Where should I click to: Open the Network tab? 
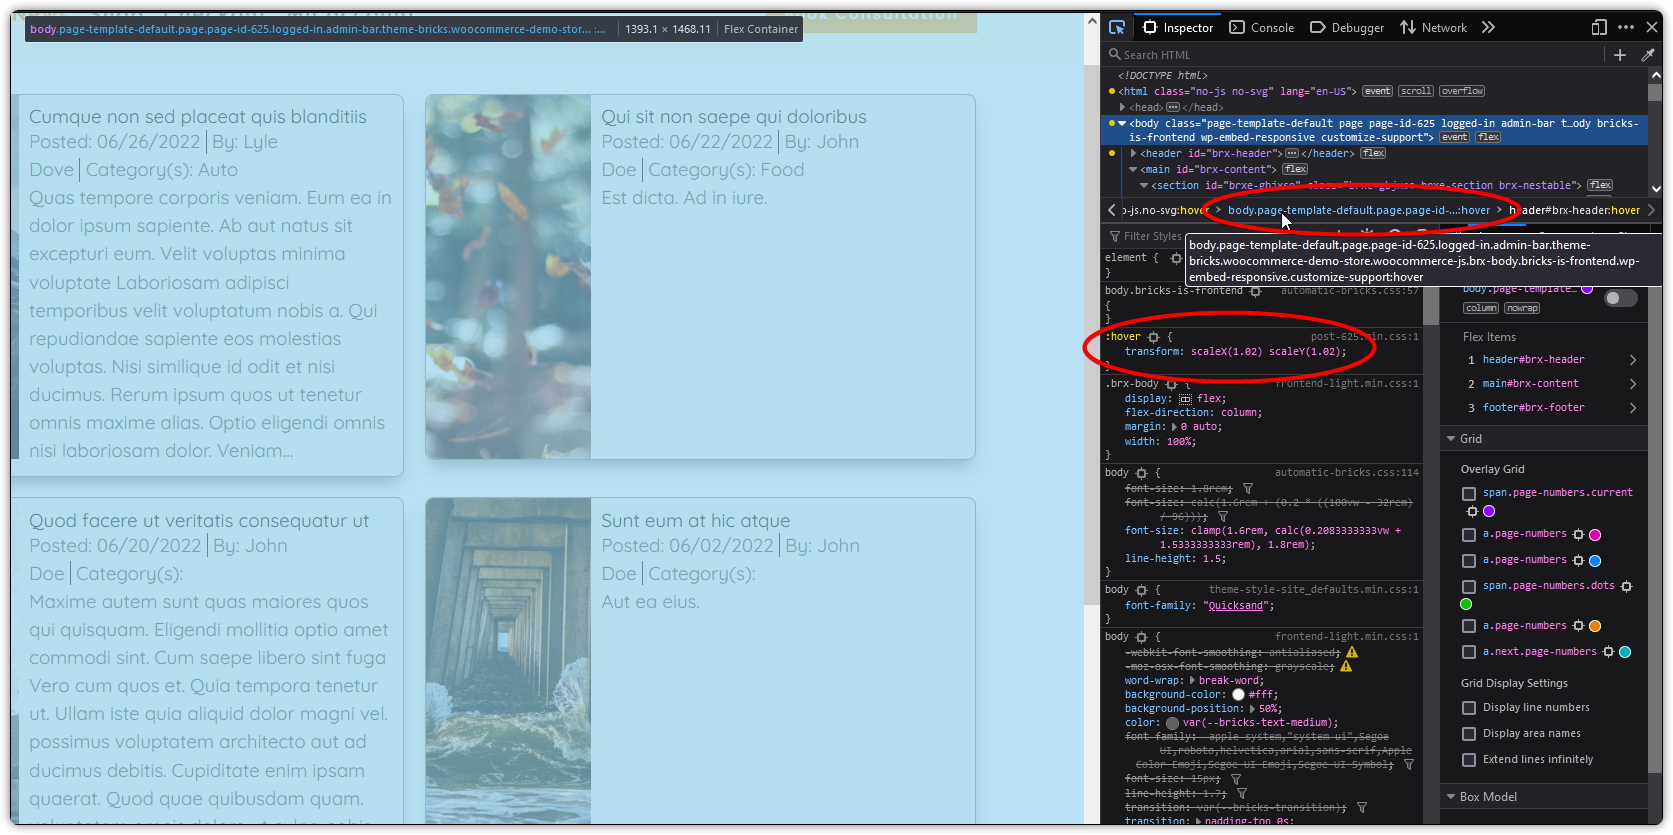(1433, 27)
